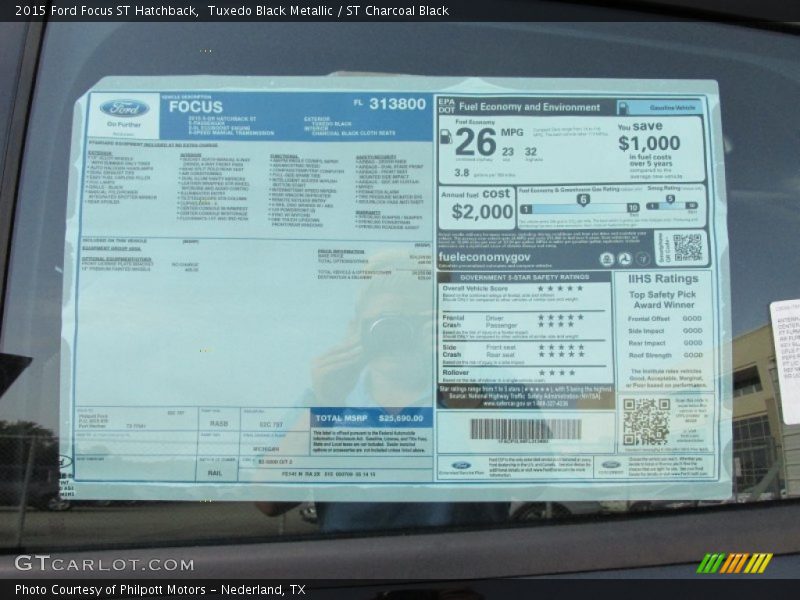
Task: Click the fueleconomy.gov web address
Action: [x=484, y=258]
